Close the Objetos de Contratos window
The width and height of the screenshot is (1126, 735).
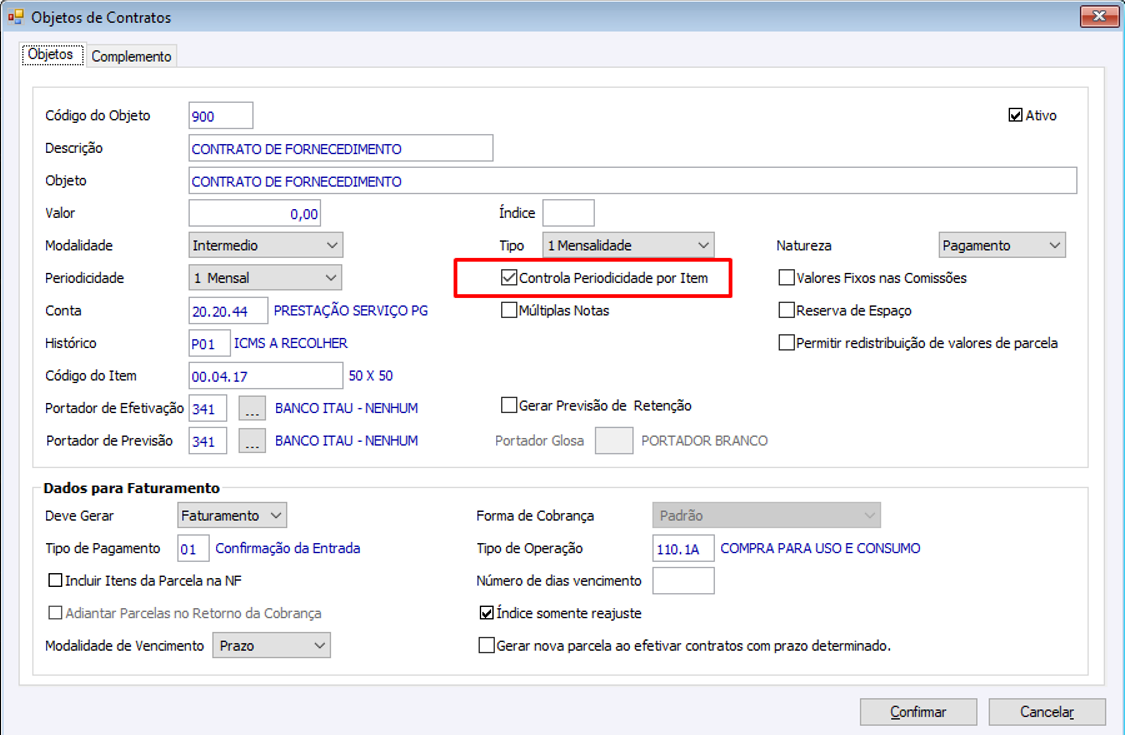(x=1099, y=16)
